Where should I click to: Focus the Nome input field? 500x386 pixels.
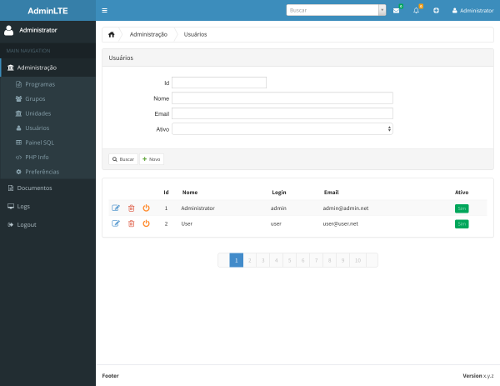coord(282,98)
